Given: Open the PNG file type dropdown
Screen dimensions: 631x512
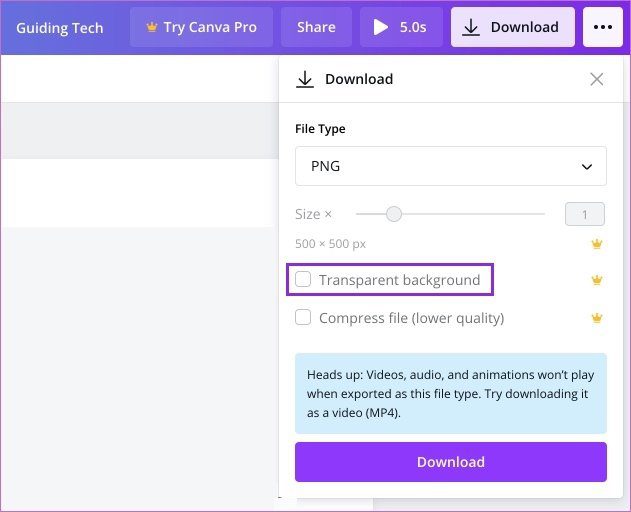Looking at the screenshot, I should (x=451, y=166).
